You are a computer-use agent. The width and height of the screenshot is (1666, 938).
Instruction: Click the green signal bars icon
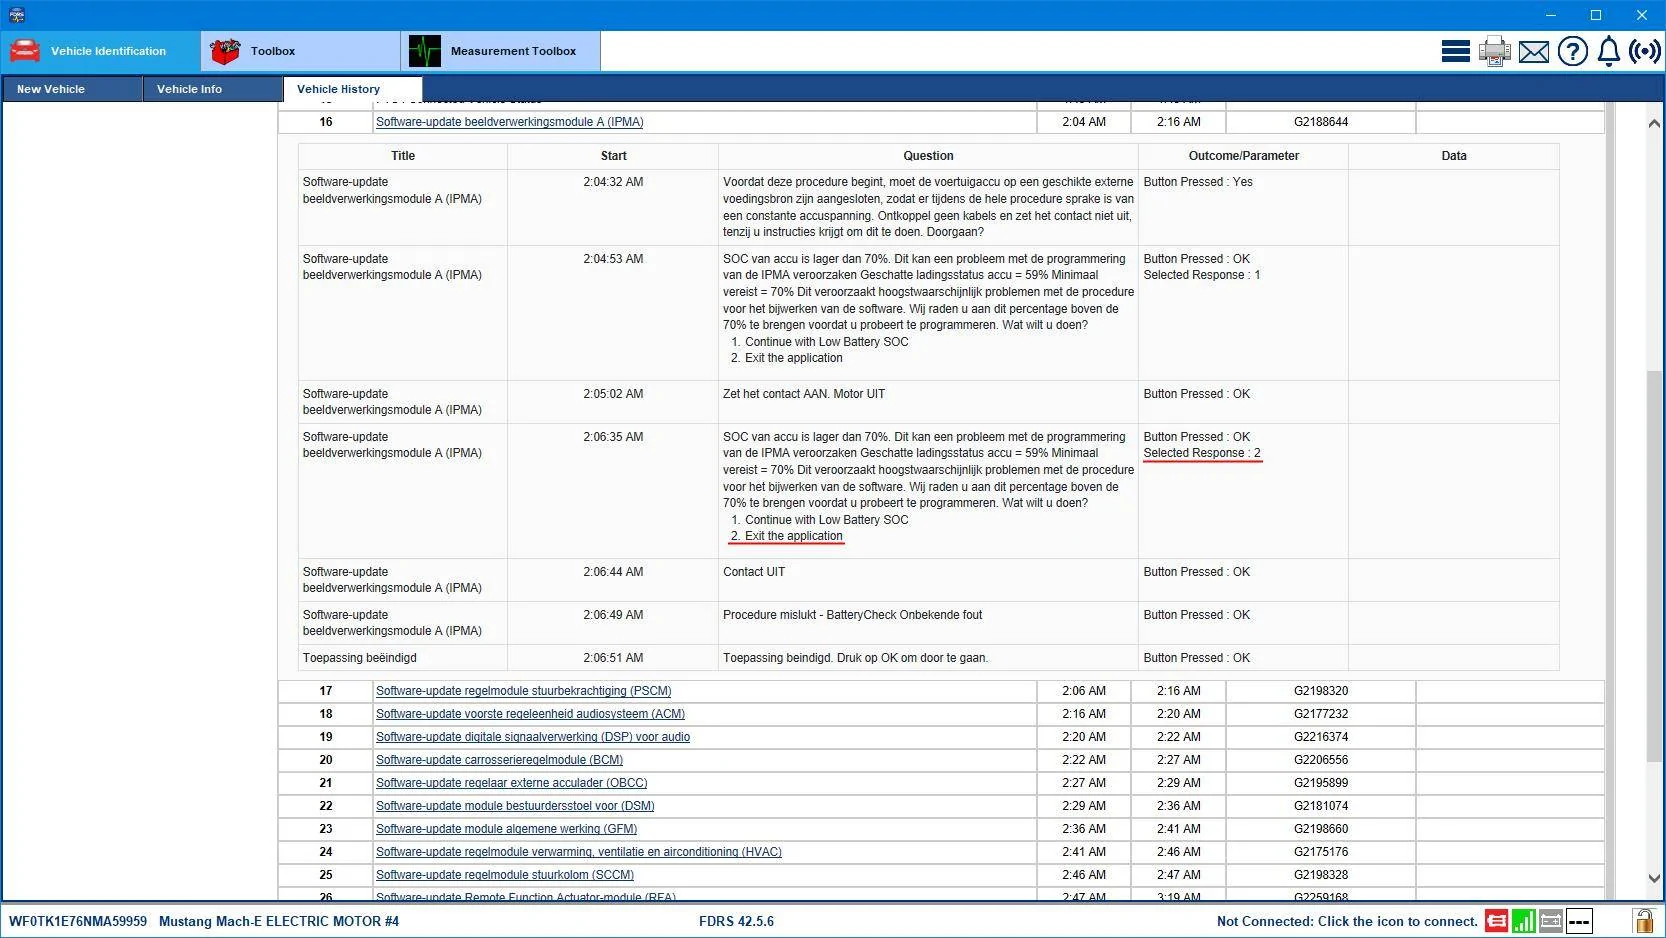point(1524,921)
